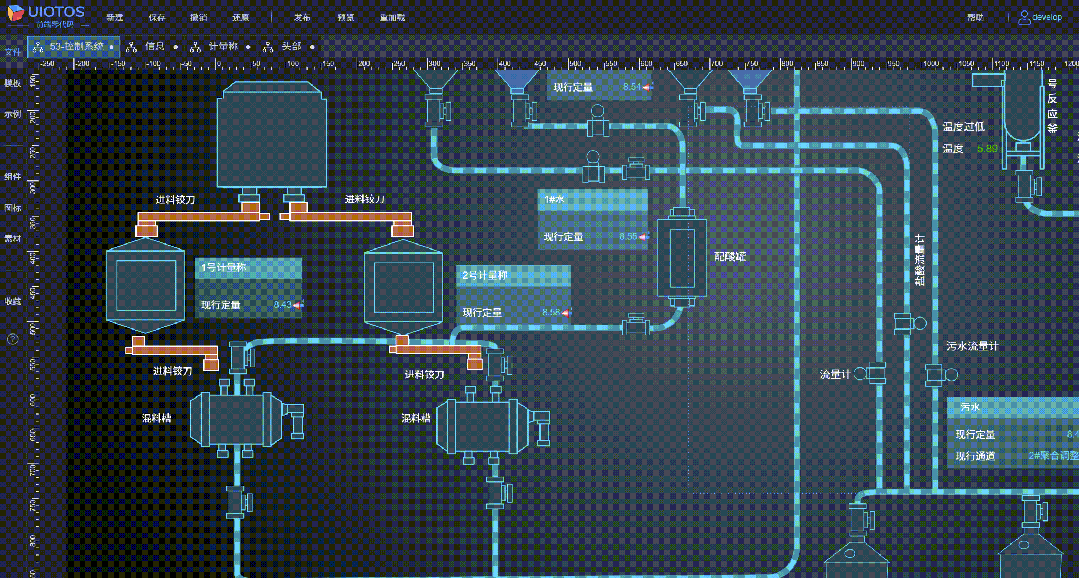The height and width of the screenshot is (578, 1079).
Task: Click the 8.43 value in 1号计量称 panel
Action: 283,305
